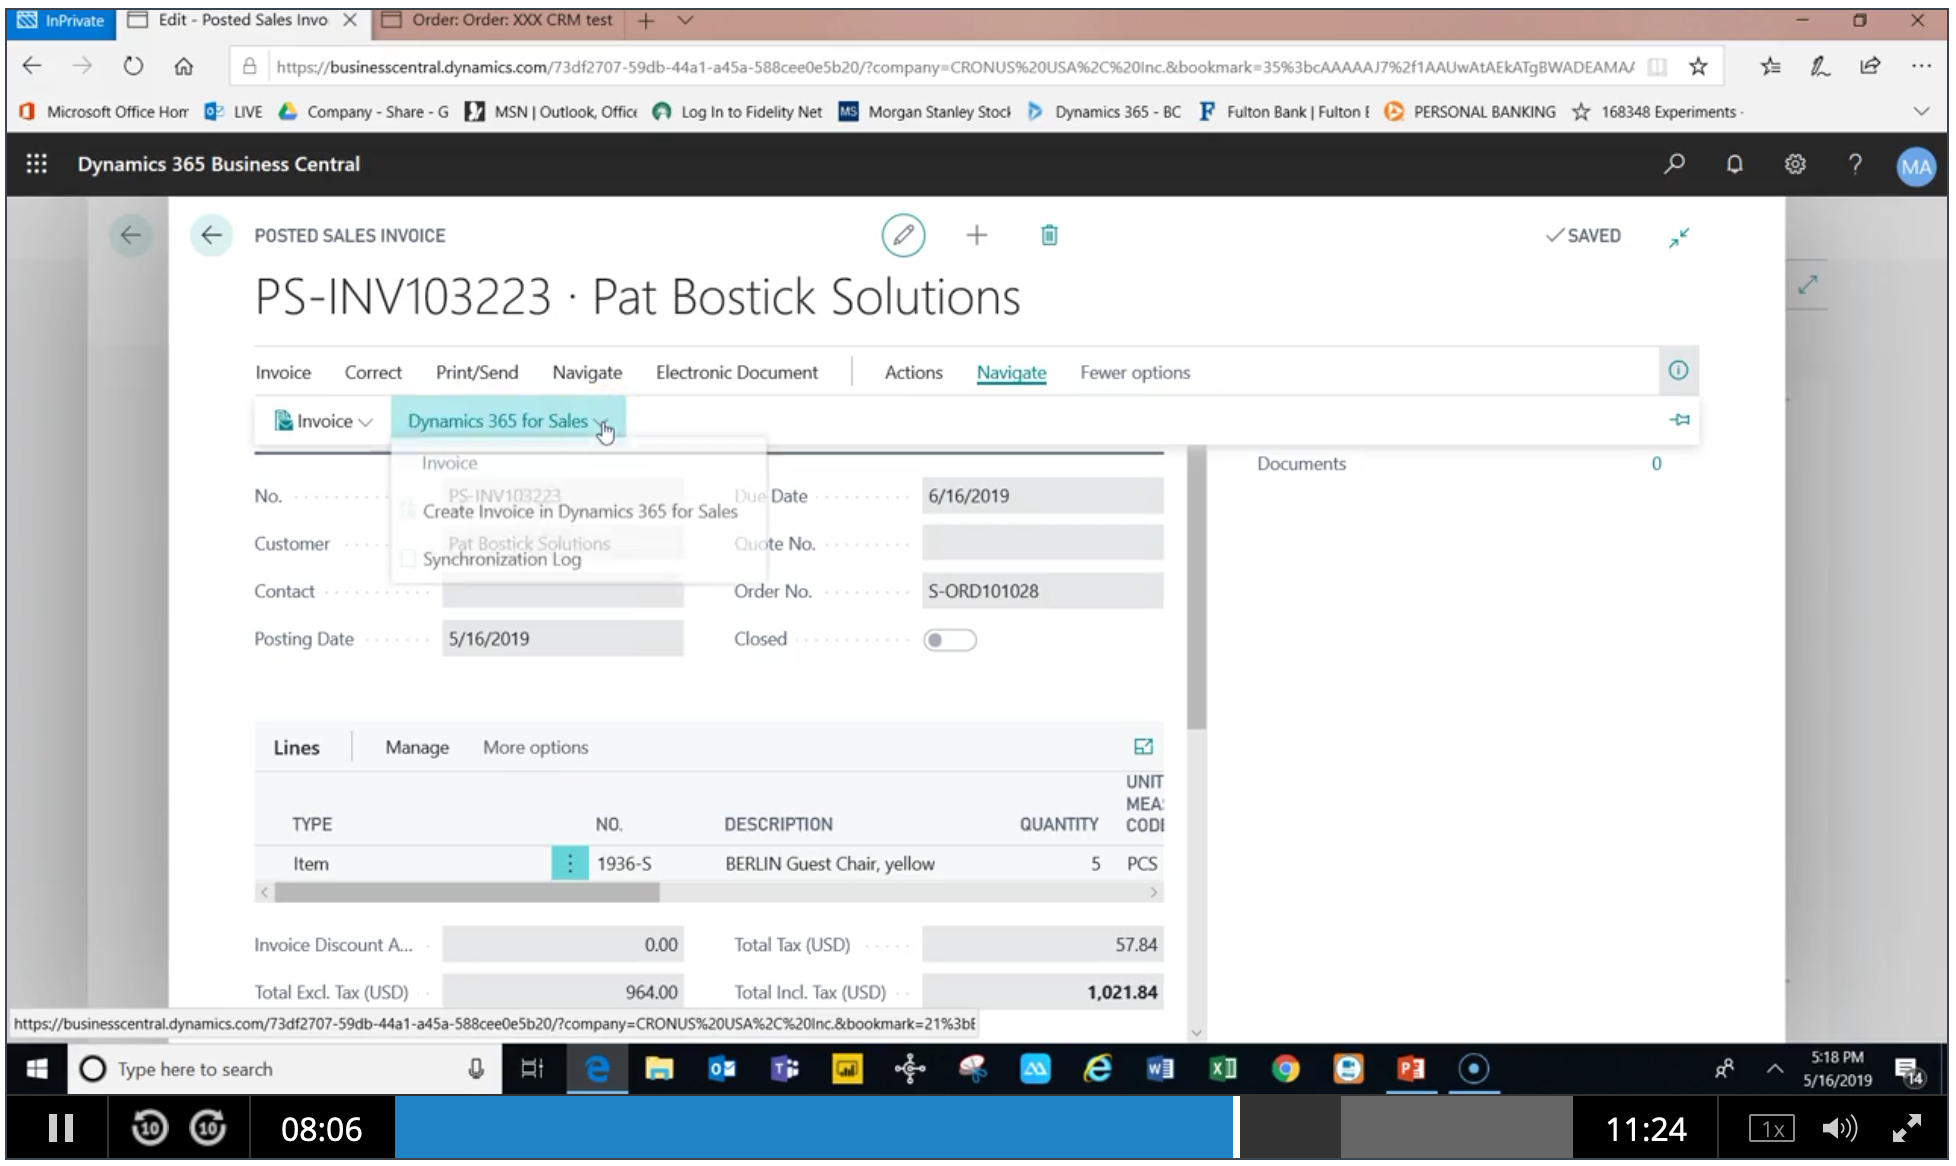Click the edit pencil icon on the invoice
The height and width of the screenshot is (1166, 1956).
[x=903, y=235]
